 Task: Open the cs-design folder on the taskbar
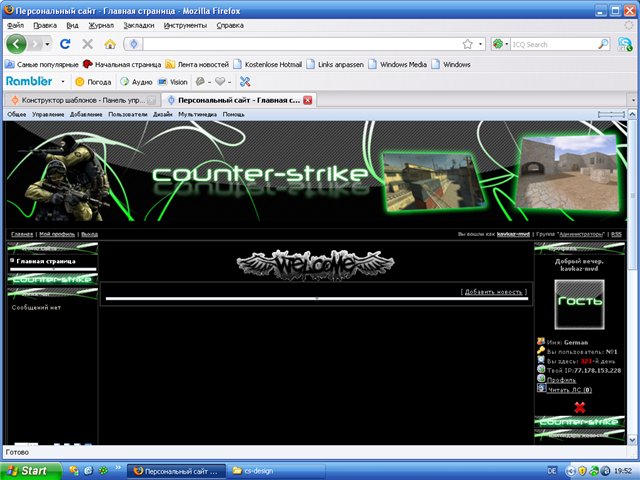[x=276, y=471]
